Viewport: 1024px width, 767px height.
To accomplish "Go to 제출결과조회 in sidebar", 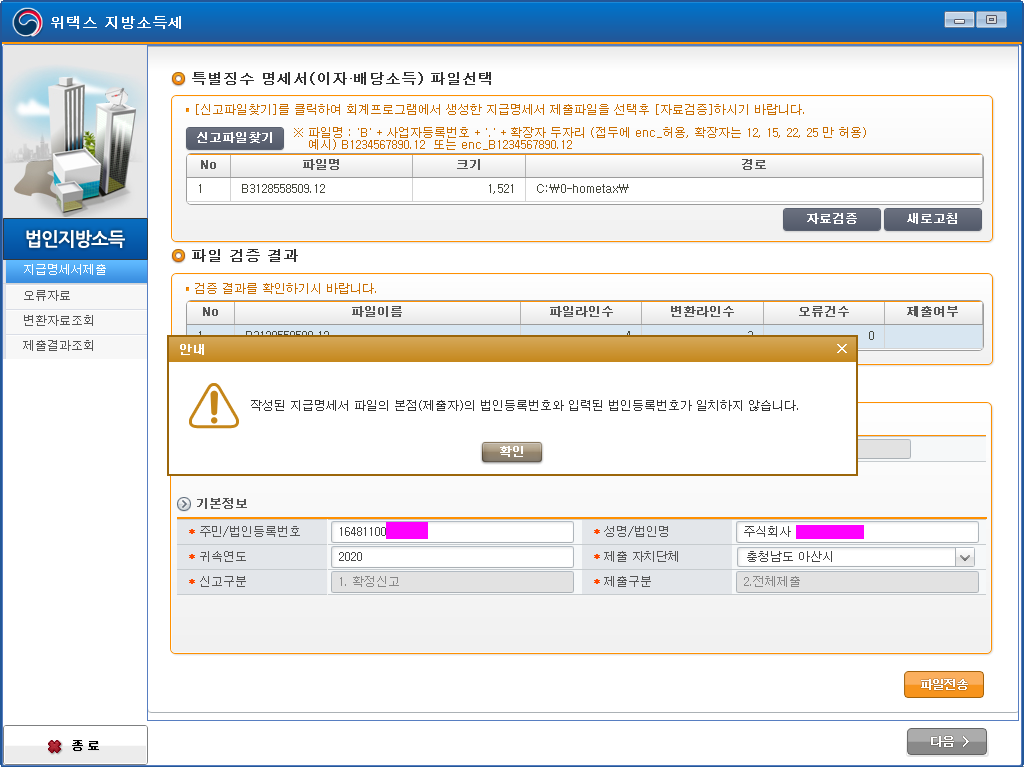I will 75,346.
